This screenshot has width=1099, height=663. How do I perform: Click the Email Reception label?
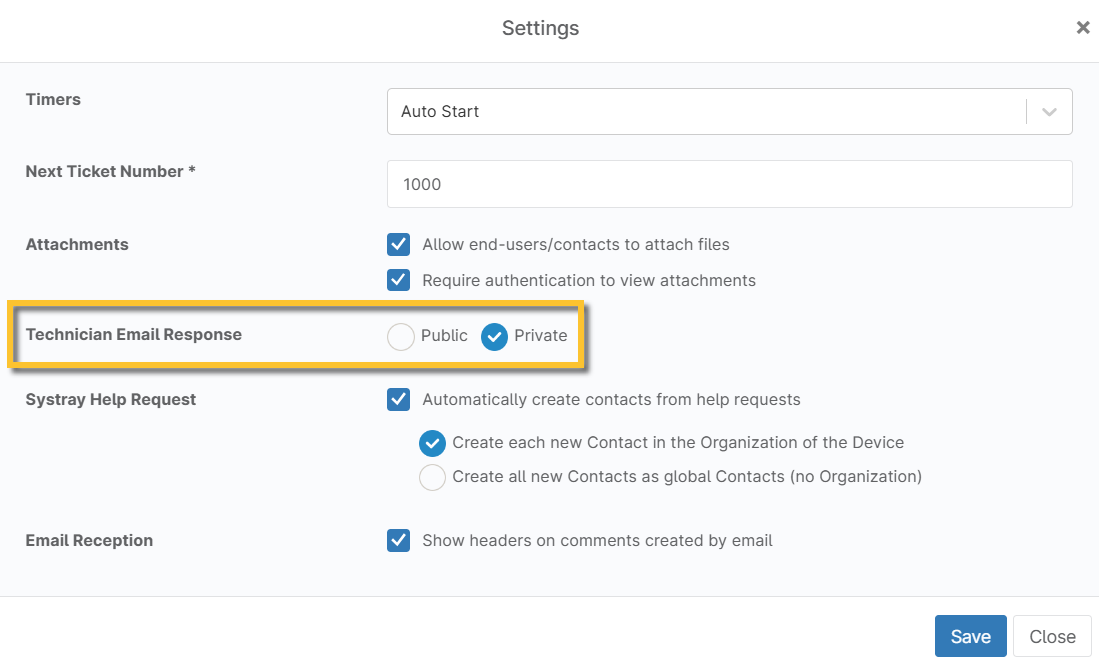click(x=89, y=540)
